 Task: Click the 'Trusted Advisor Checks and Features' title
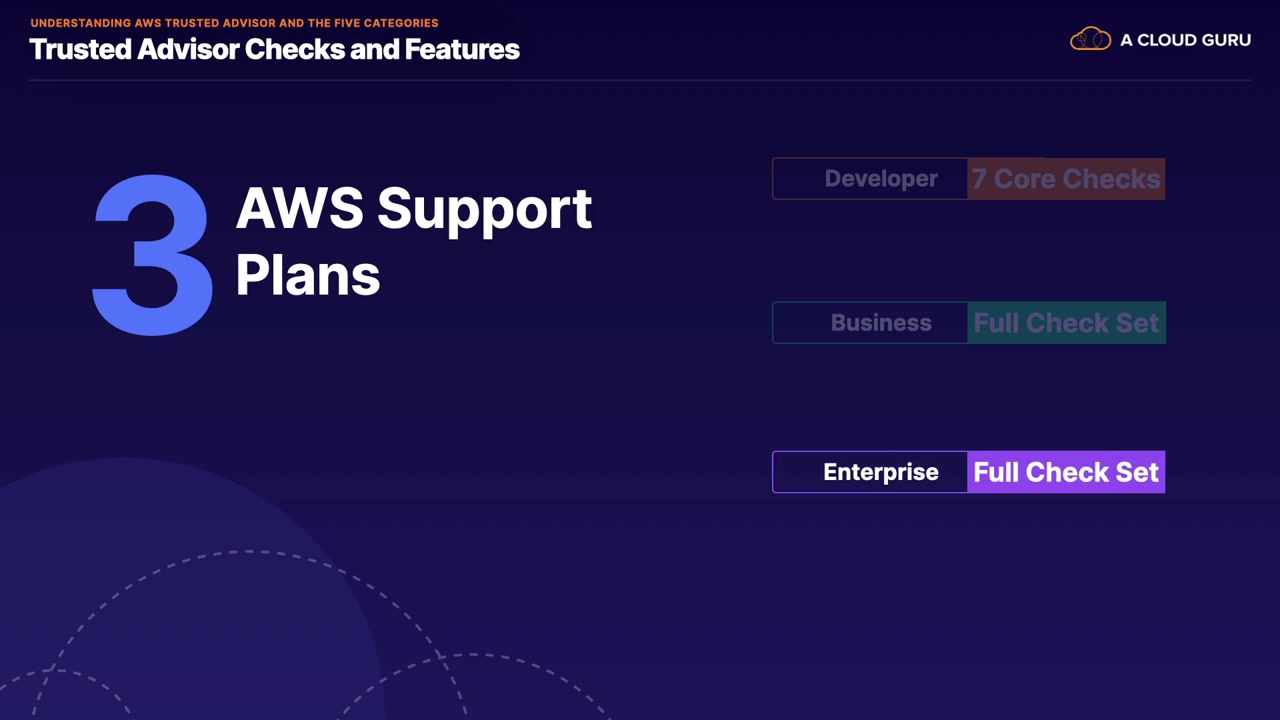click(274, 49)
